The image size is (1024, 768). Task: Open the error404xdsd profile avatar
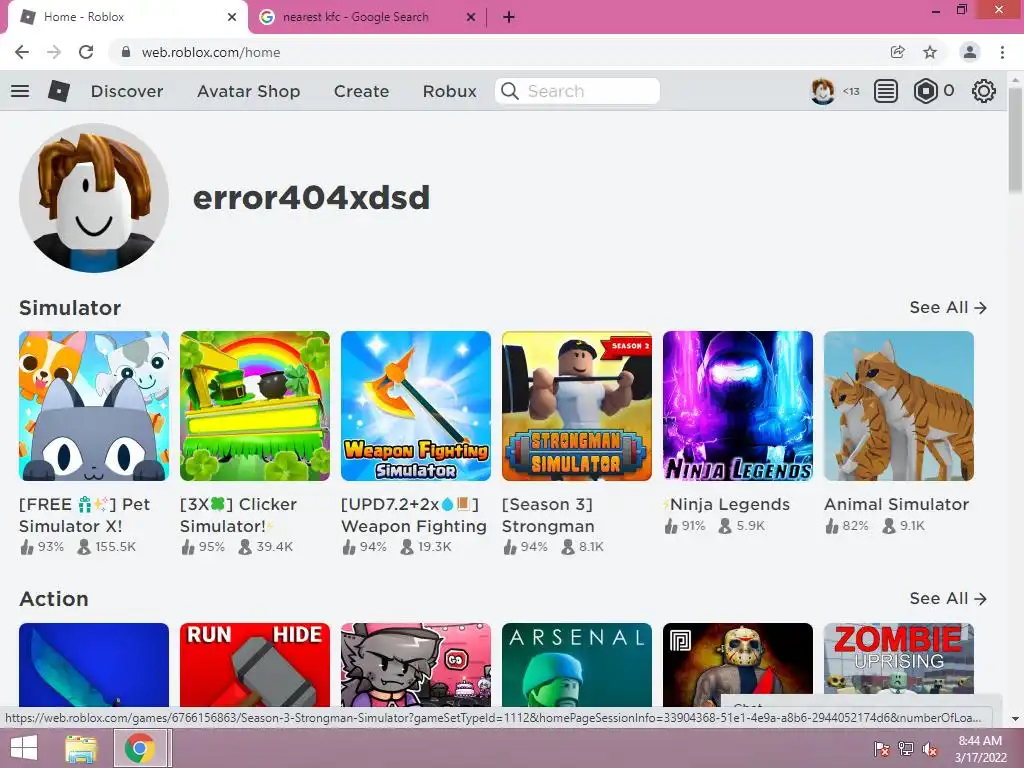click(x=94, y=198)
